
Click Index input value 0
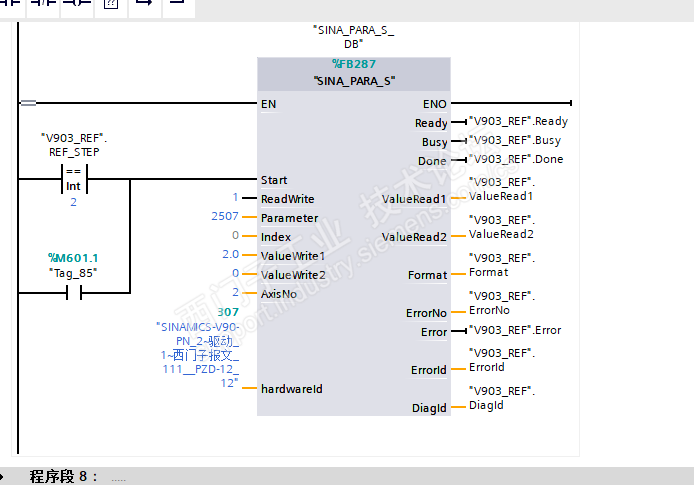pyautogui.click(x=235, y=235)
